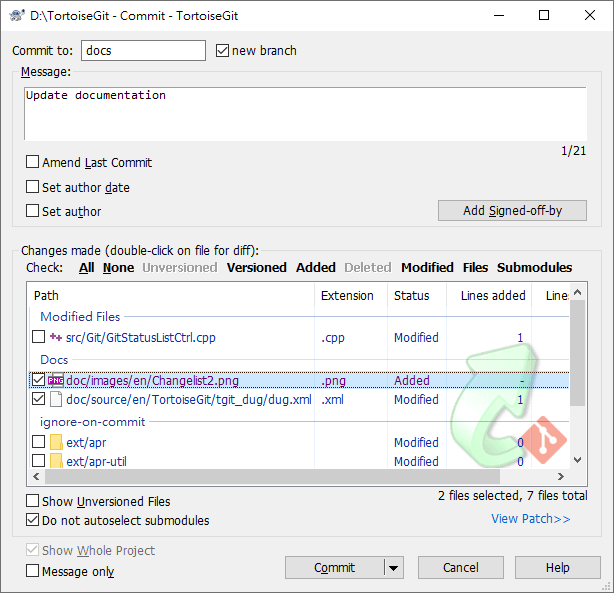Viewport: 614px width, 593px height.
Task: Click the file list horizontal scrollbar thumb
Action: coord(272,476)
